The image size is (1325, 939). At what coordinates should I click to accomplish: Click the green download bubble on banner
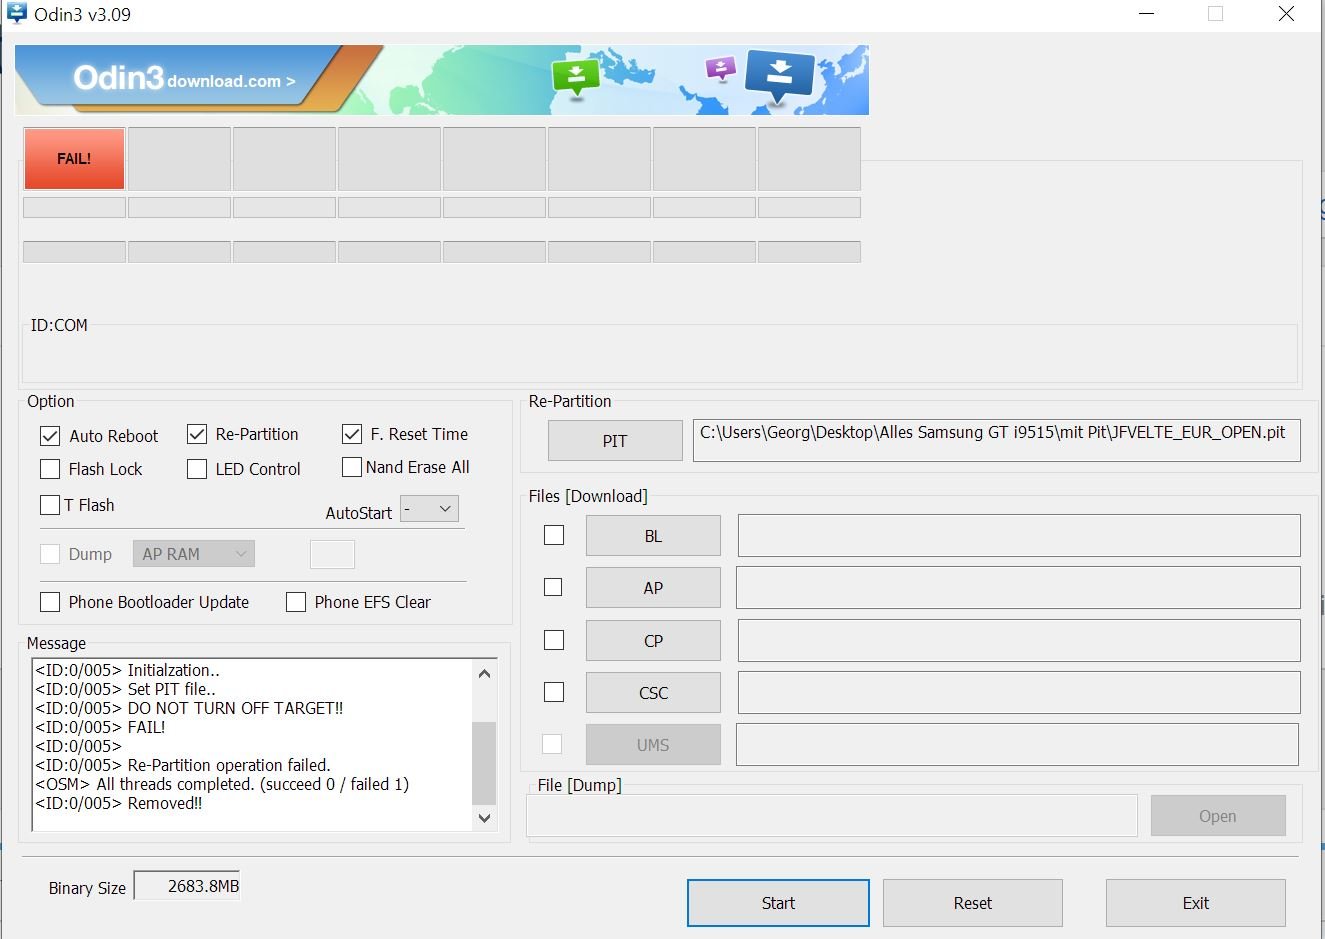click(x=576, y=77)
